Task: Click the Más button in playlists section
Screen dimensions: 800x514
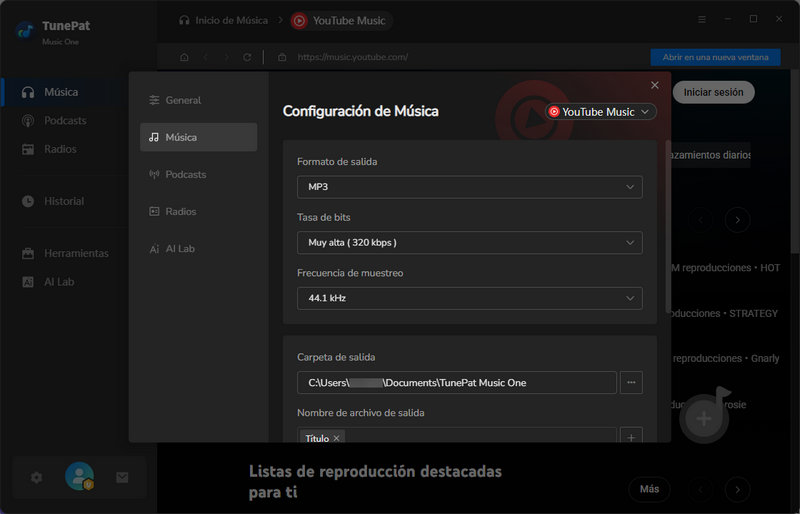Action: 649,489
